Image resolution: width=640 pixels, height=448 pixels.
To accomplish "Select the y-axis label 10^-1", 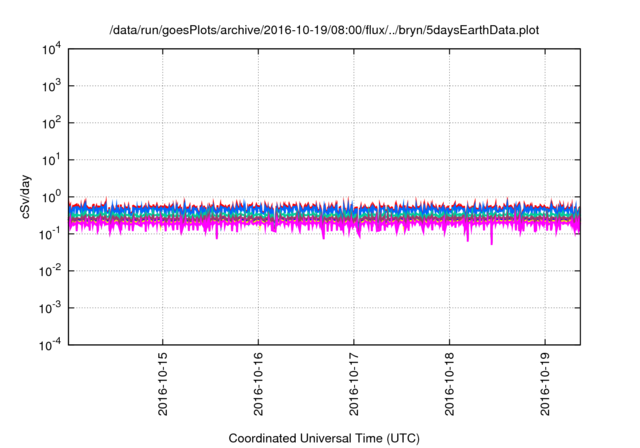I will (50, 234).
